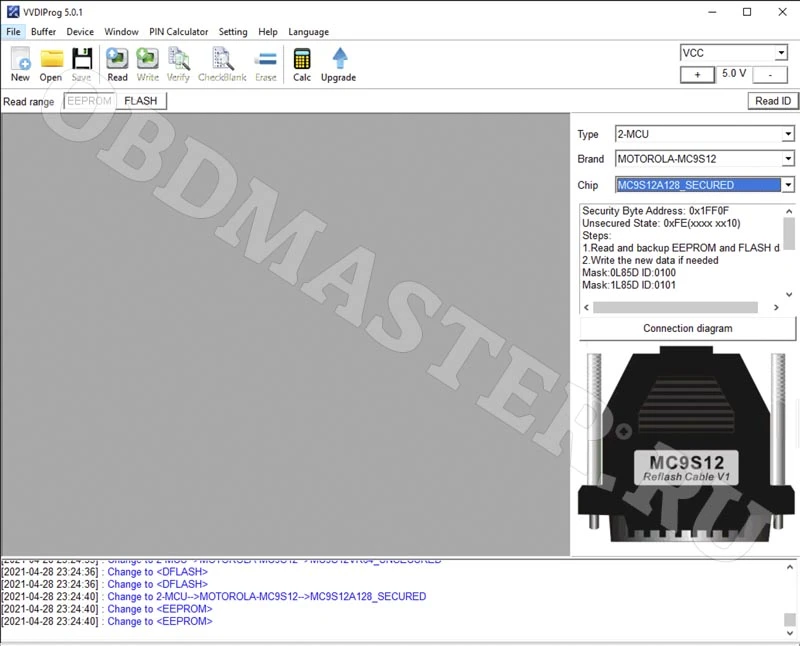Open the File menu
The height and width of the screenshot is (646, 800).
pos(13,32)
